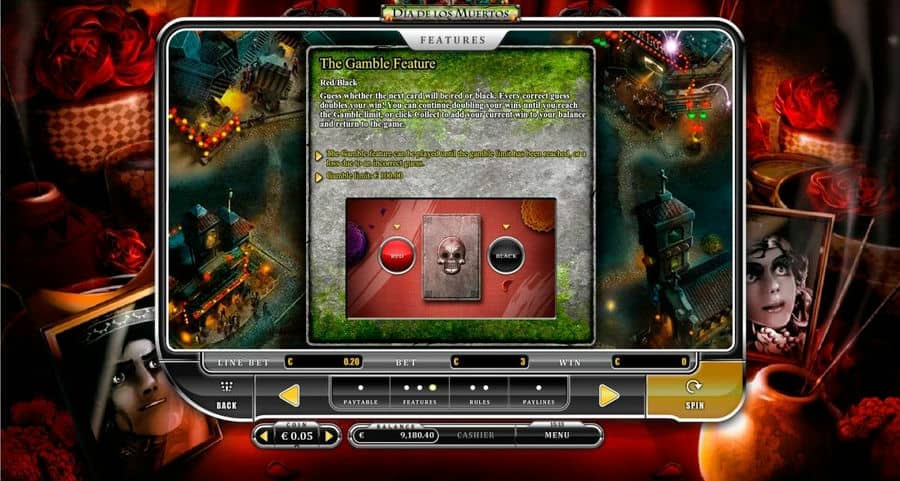The width and height of the screenshot is (900, 481).
Task: Click the € 0.05 coin value display
Action: [x=297, y=436]
